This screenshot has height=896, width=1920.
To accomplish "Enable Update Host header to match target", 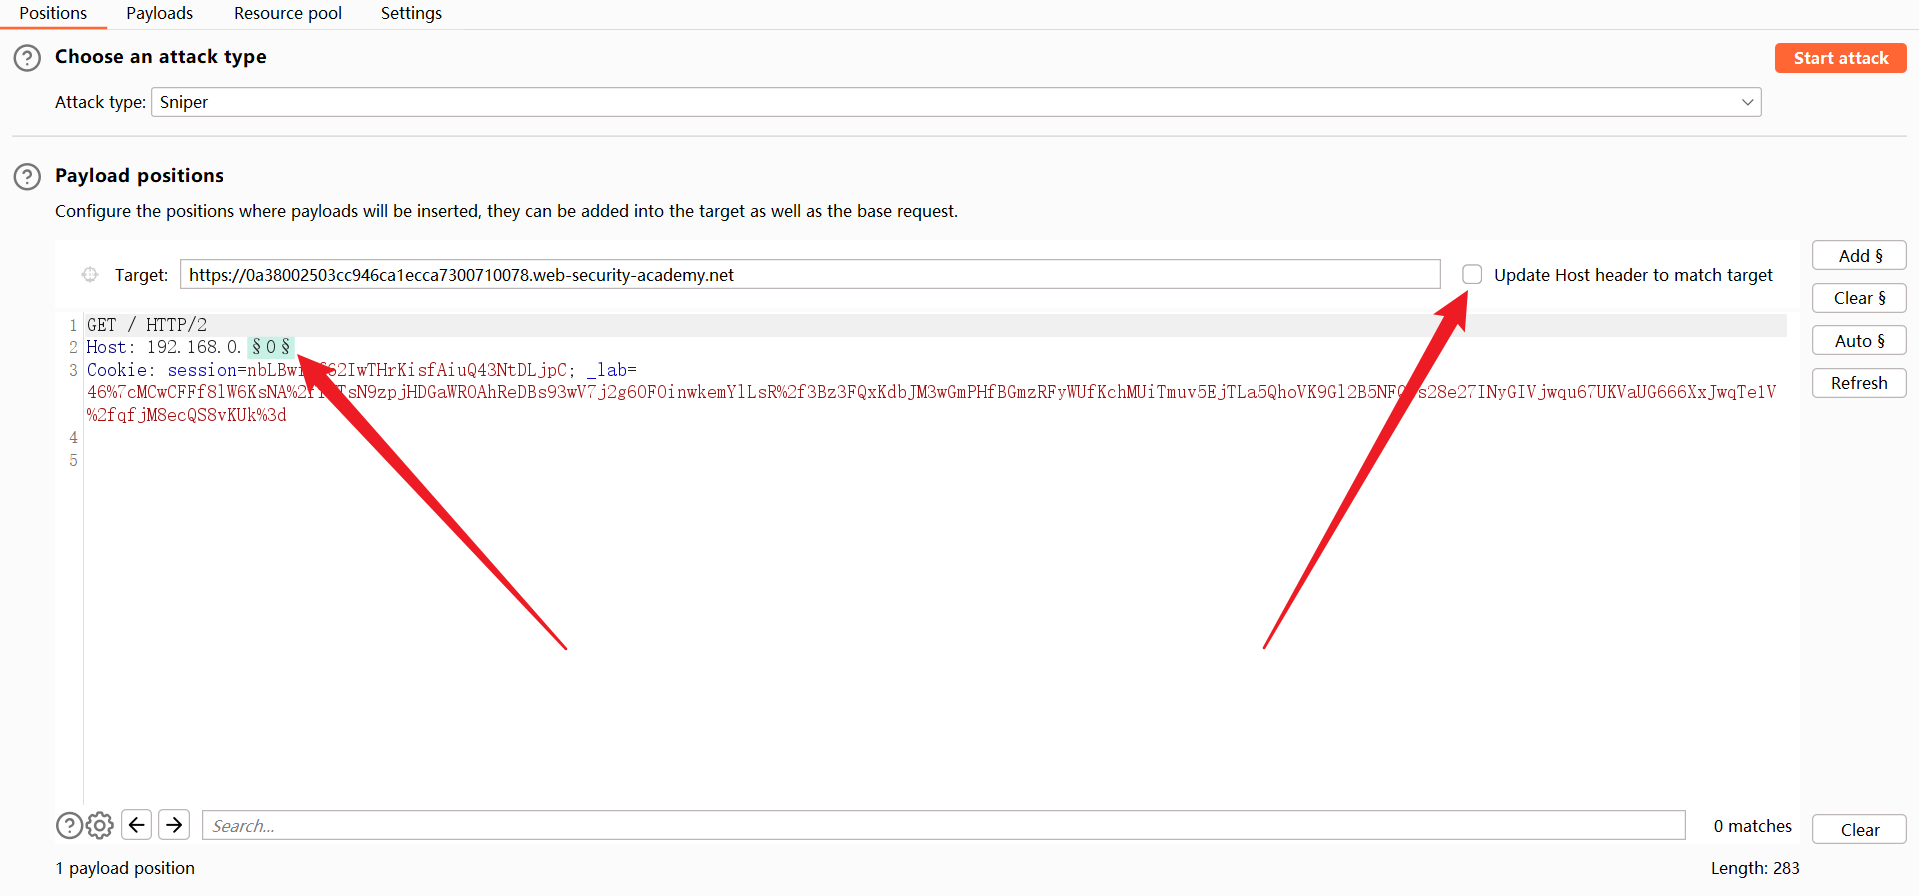I will [1472, 275].
